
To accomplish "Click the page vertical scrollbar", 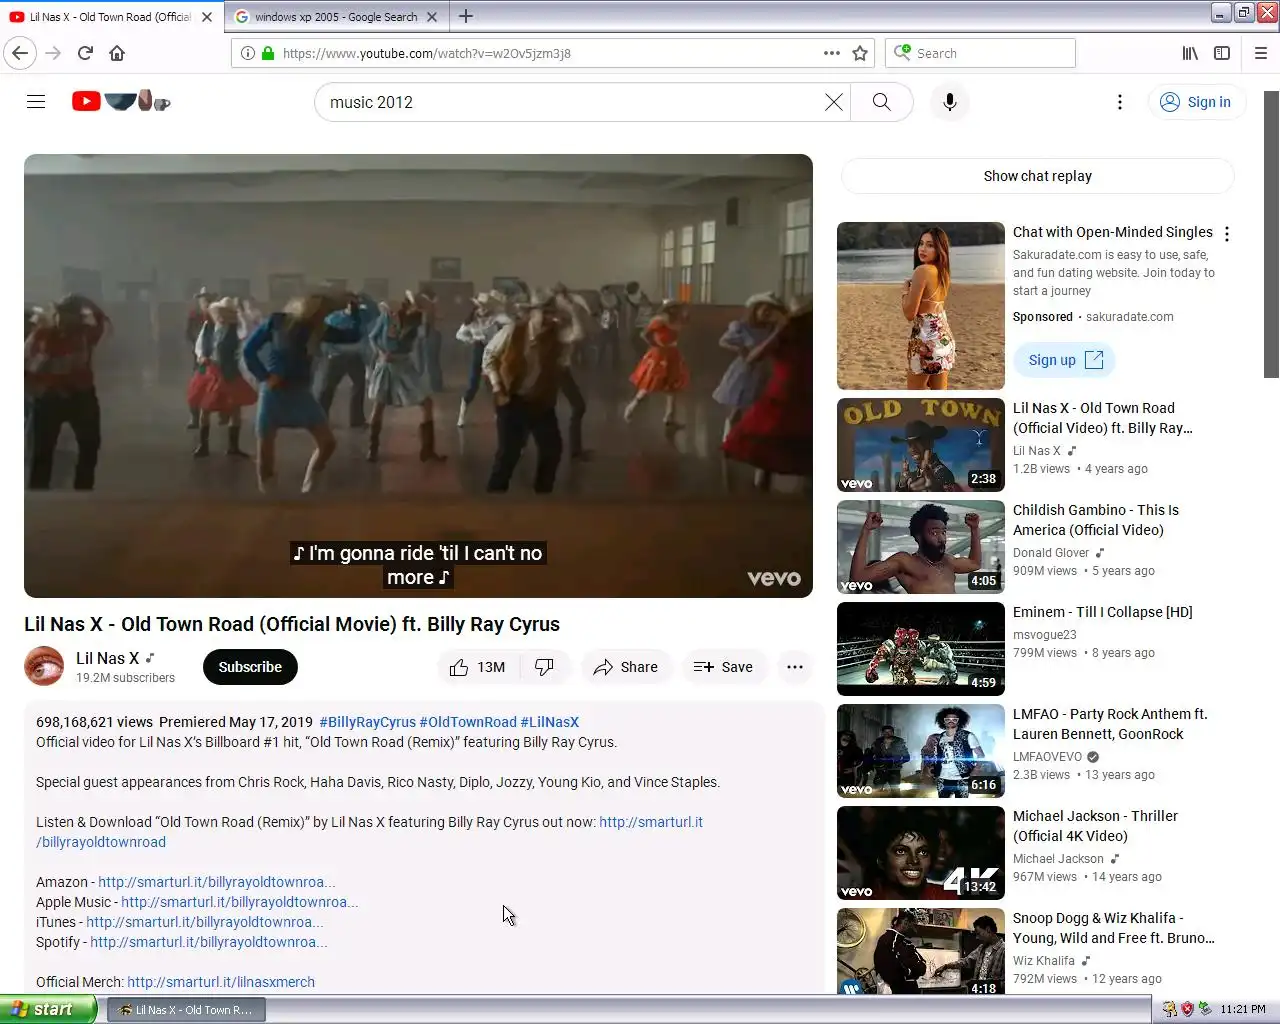I will [x=1271, y=235].
